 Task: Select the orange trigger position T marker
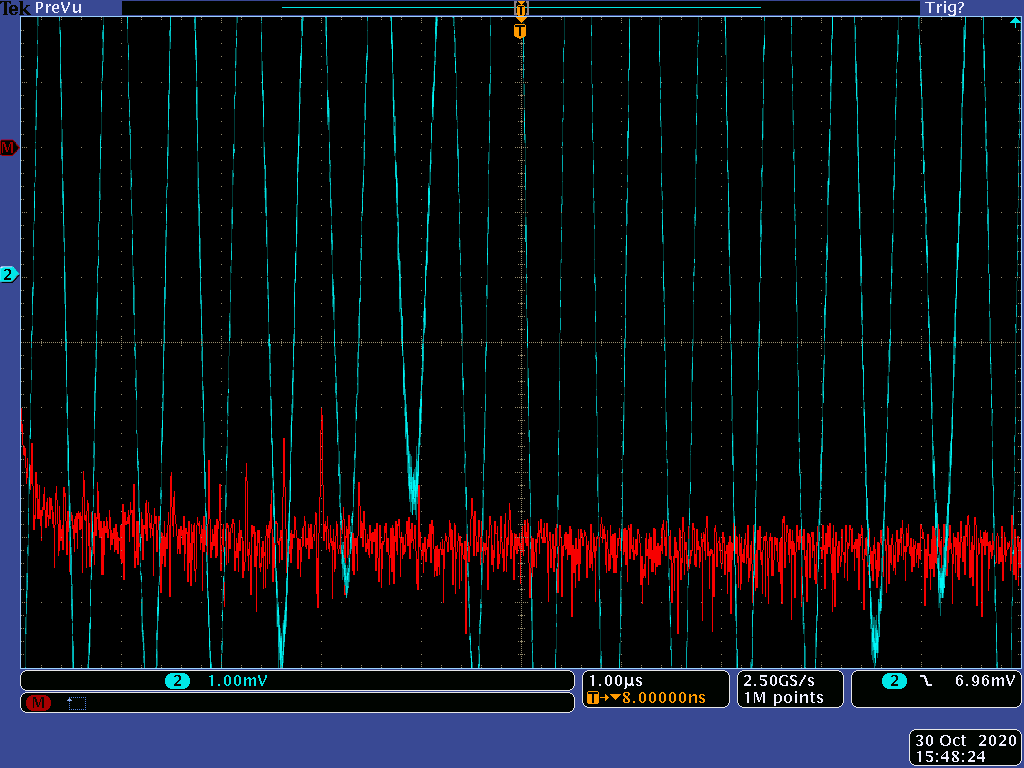[519, 32]
